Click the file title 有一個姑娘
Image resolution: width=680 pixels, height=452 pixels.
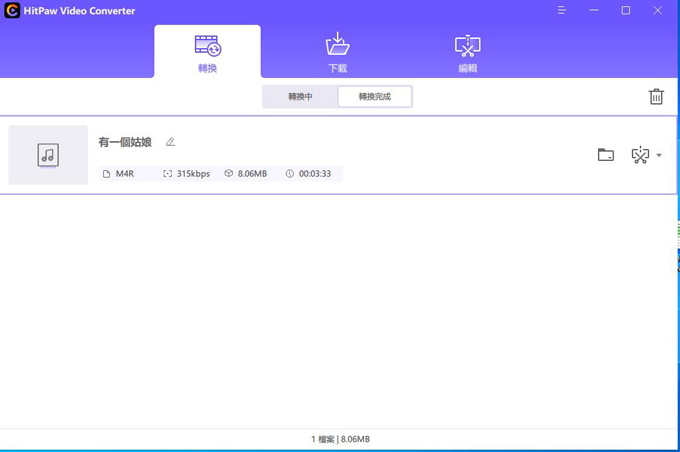(125, 142)
